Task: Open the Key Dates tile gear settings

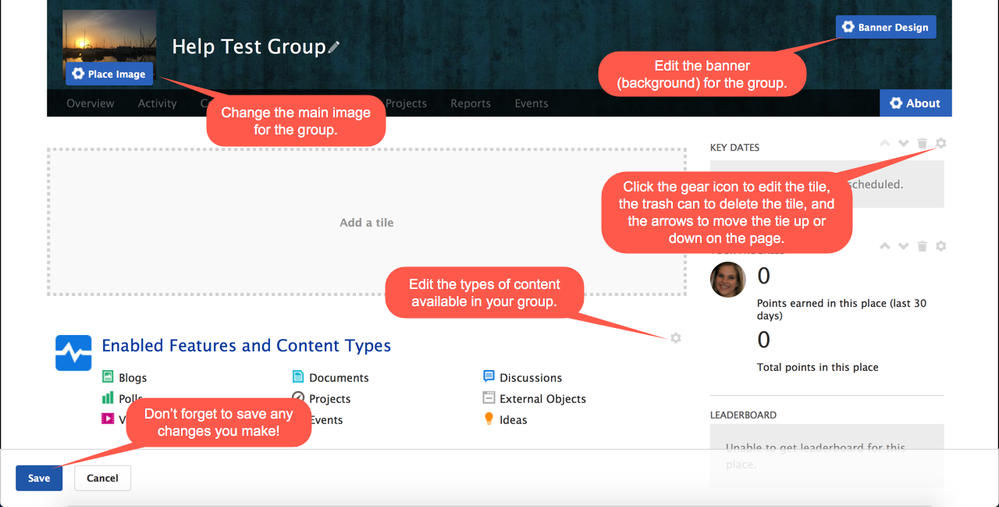Action: coord(941,144)
